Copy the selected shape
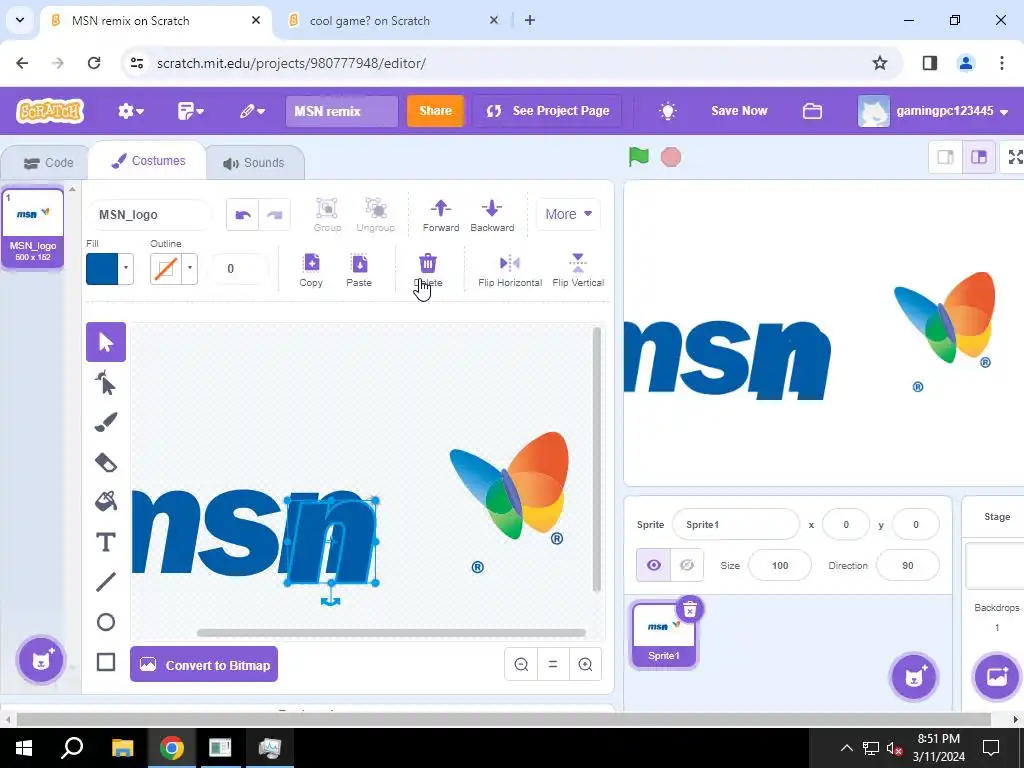This screenshot has height=768, width=1024. [x=312, y=270]
